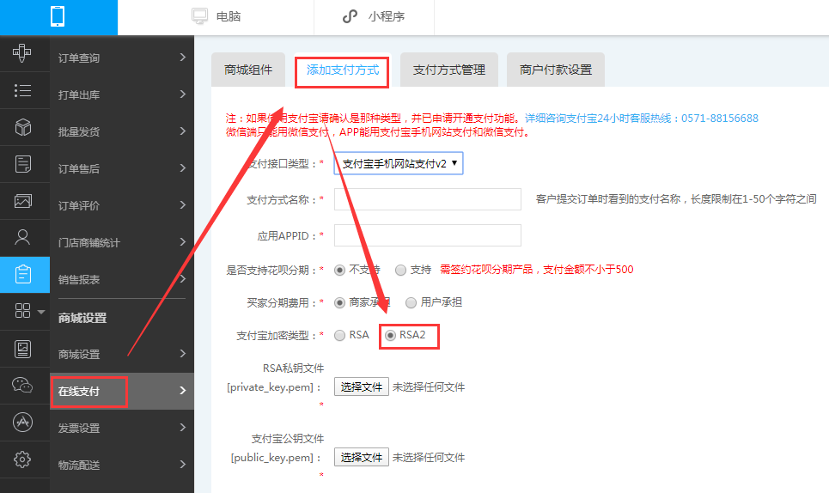Select 商家承担 for installment fee
The width and height of the screenshot is (830, 494).
point(340,303)
